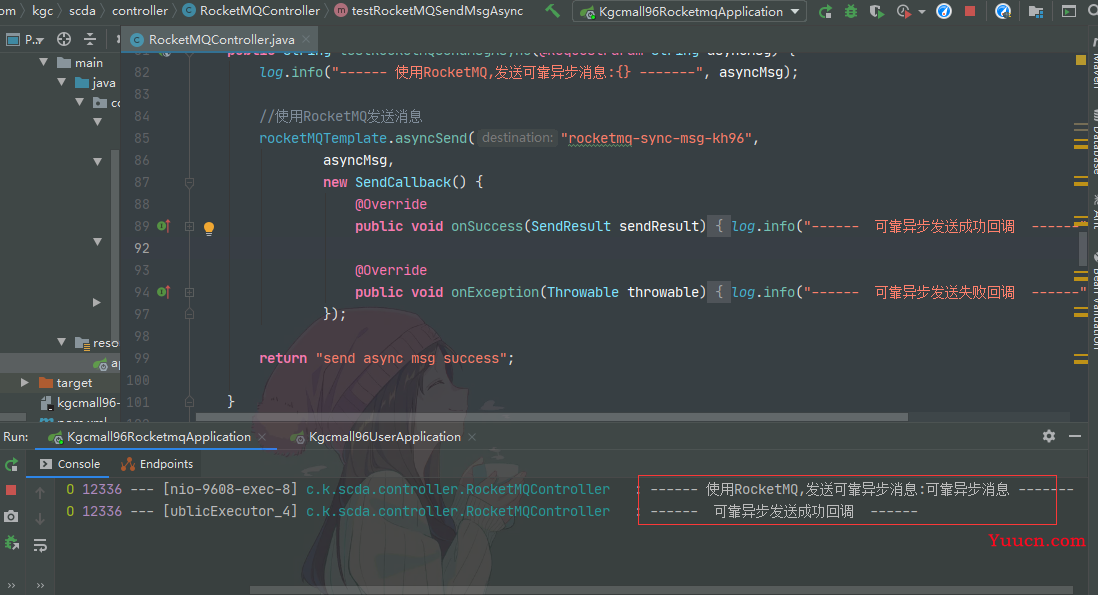Open the Console tab
The width and height of the screenshot is (1098, 595).
pos(69,464)
